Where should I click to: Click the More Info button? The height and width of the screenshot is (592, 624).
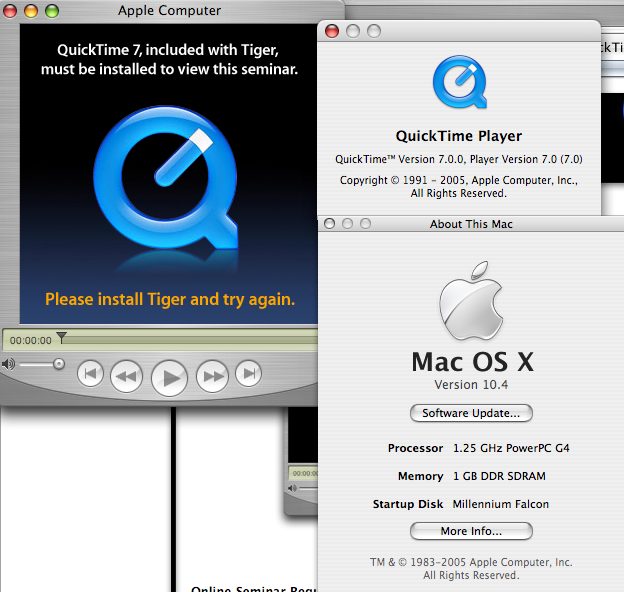[471, 531]
